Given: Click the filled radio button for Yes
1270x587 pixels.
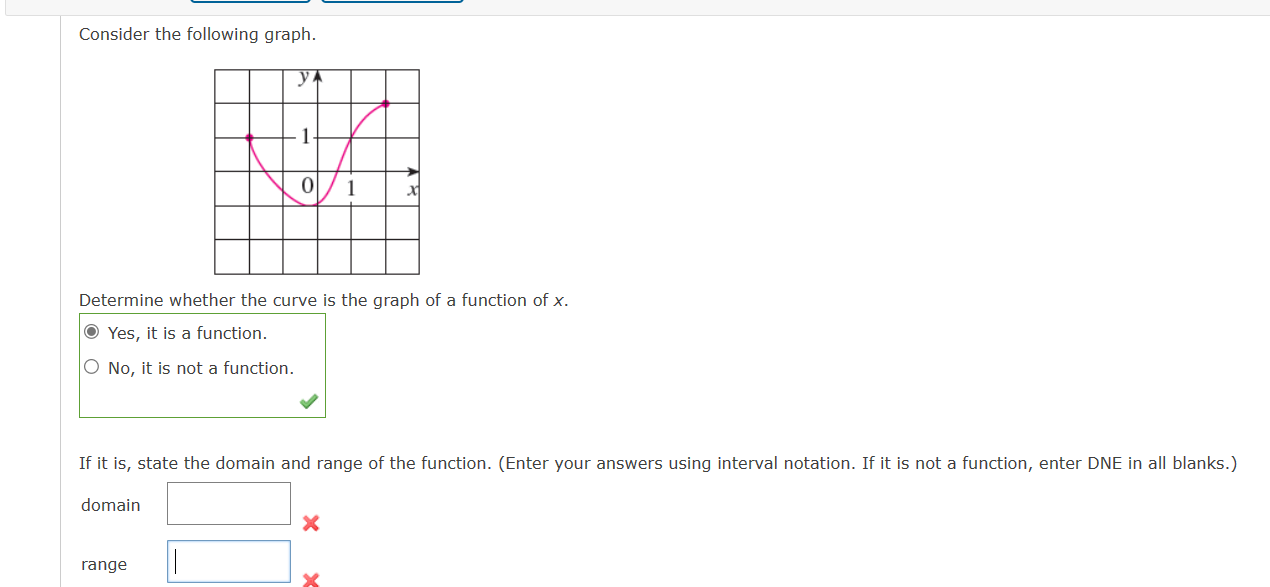Looking at the screenshot, I should click(x=91, y=332).
